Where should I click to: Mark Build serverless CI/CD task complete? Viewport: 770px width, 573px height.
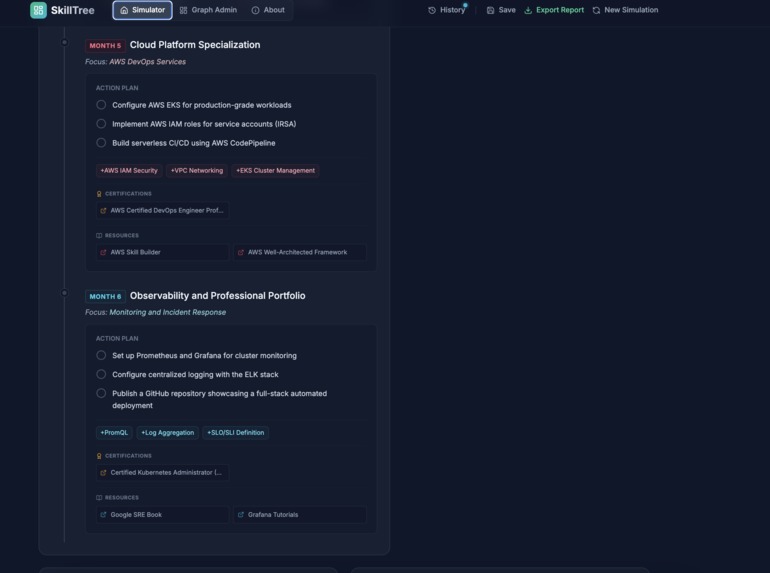(101, 143)
